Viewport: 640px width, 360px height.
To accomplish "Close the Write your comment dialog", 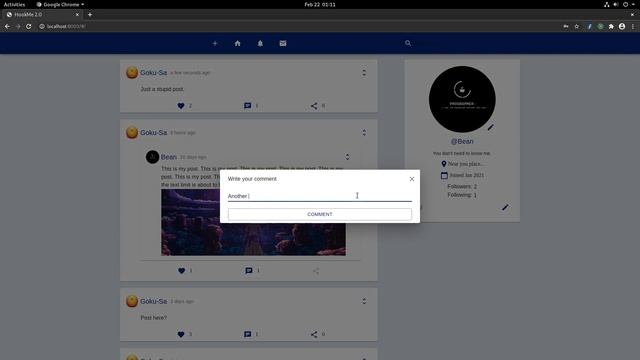I will tap(412, 179).
